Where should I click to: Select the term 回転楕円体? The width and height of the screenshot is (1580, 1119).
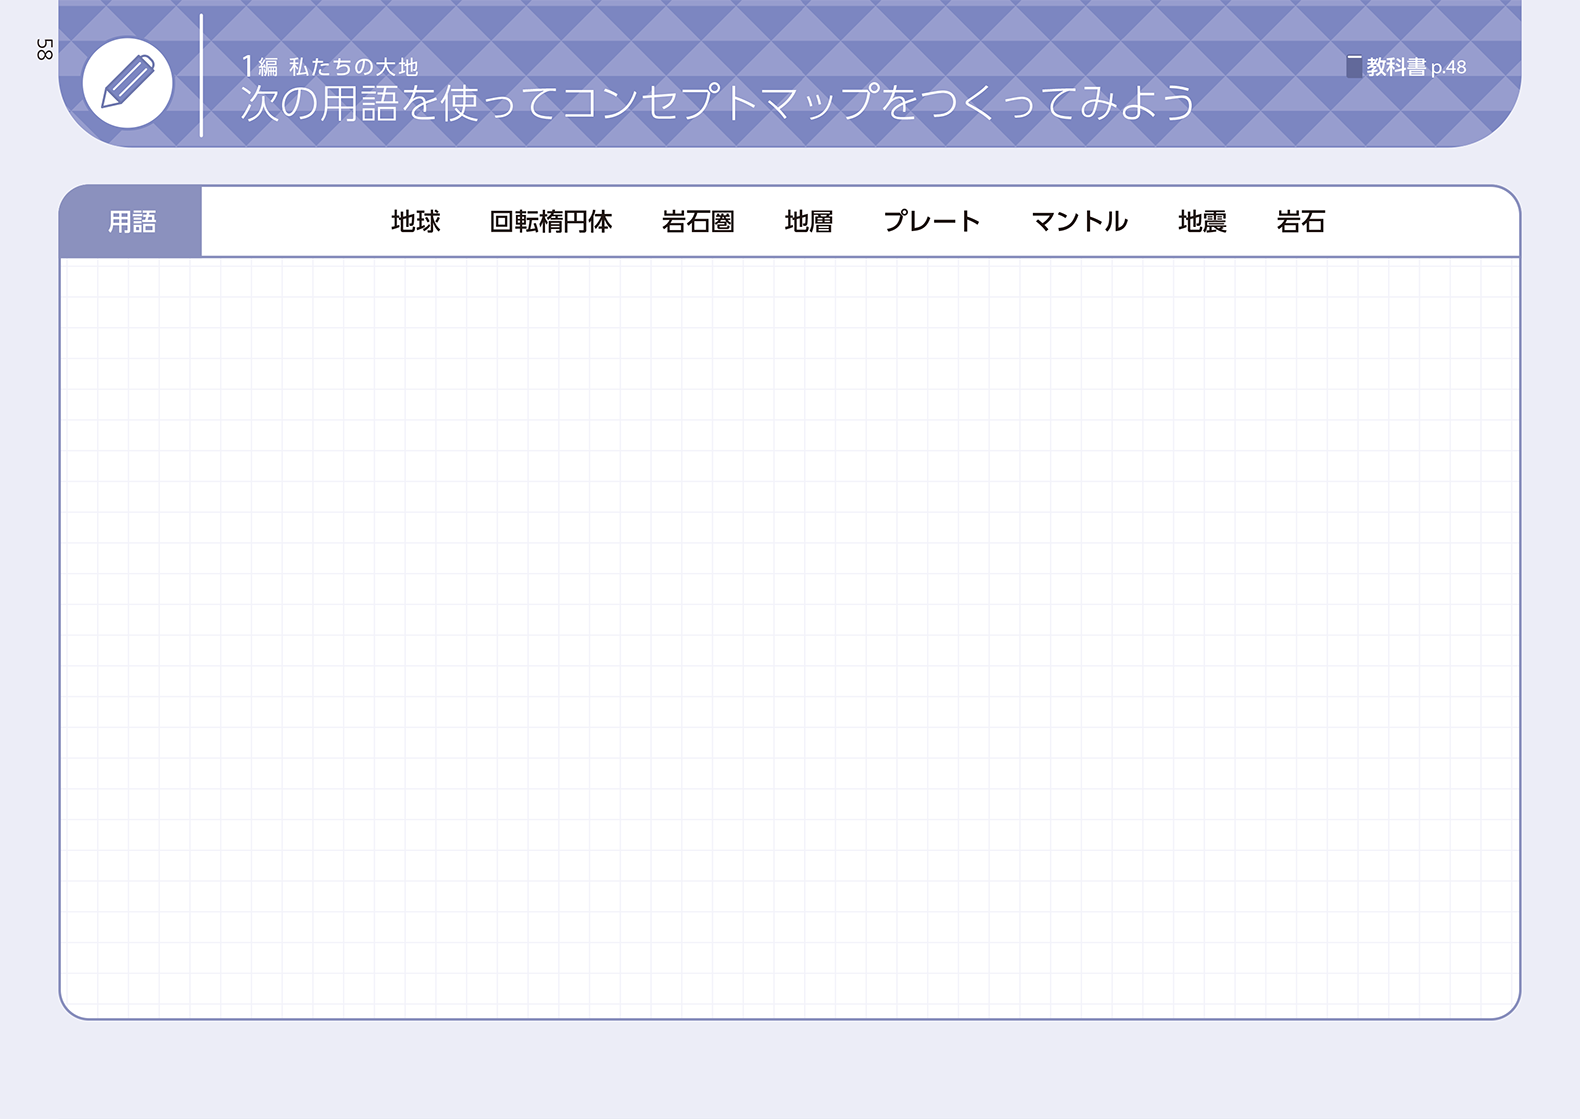550,222
